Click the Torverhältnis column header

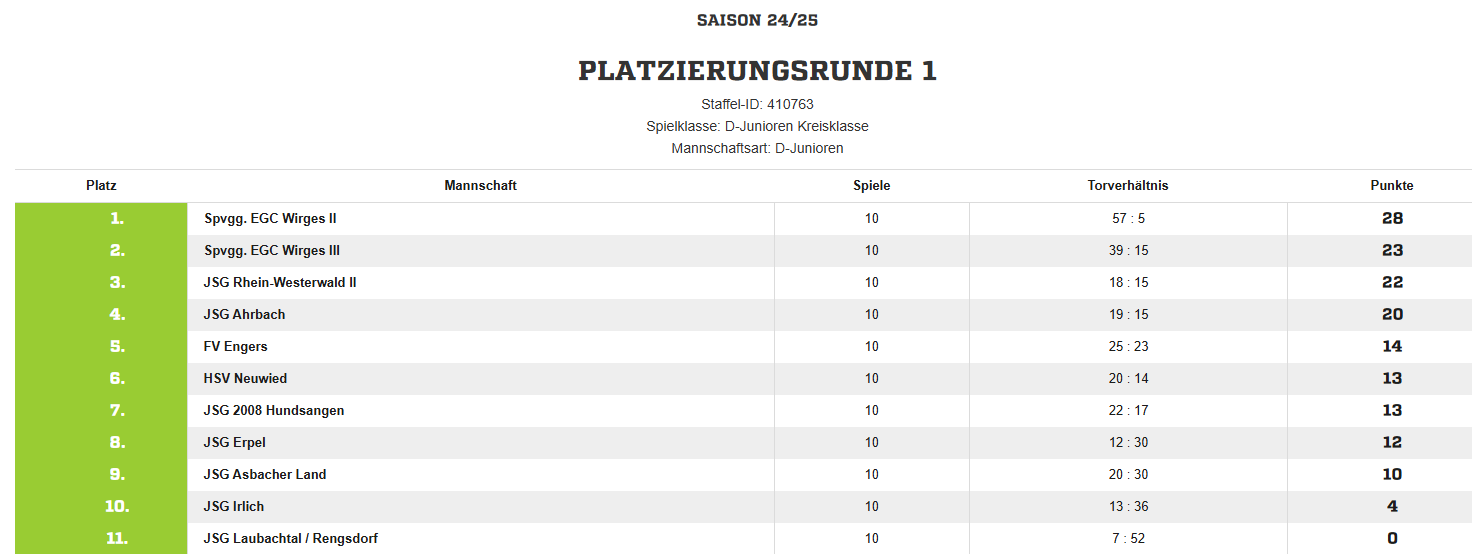click(1128, 186)
